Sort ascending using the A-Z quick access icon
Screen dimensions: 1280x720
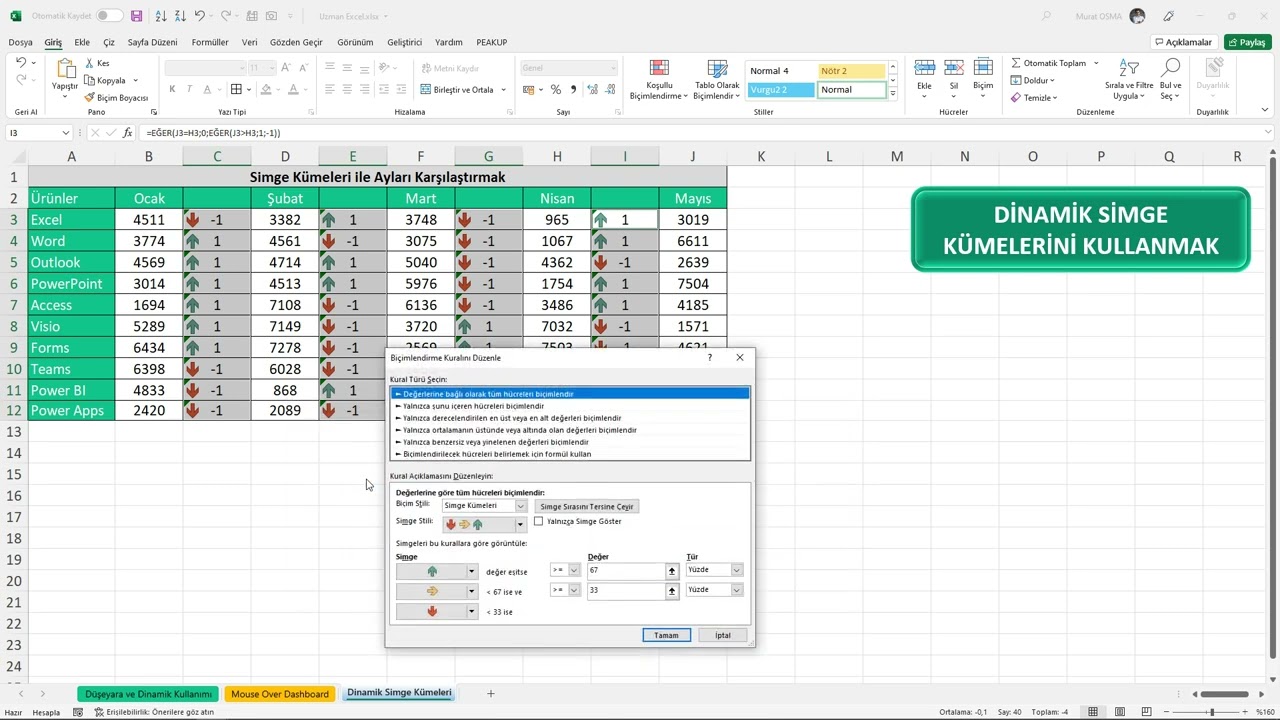tap(161, 16)
